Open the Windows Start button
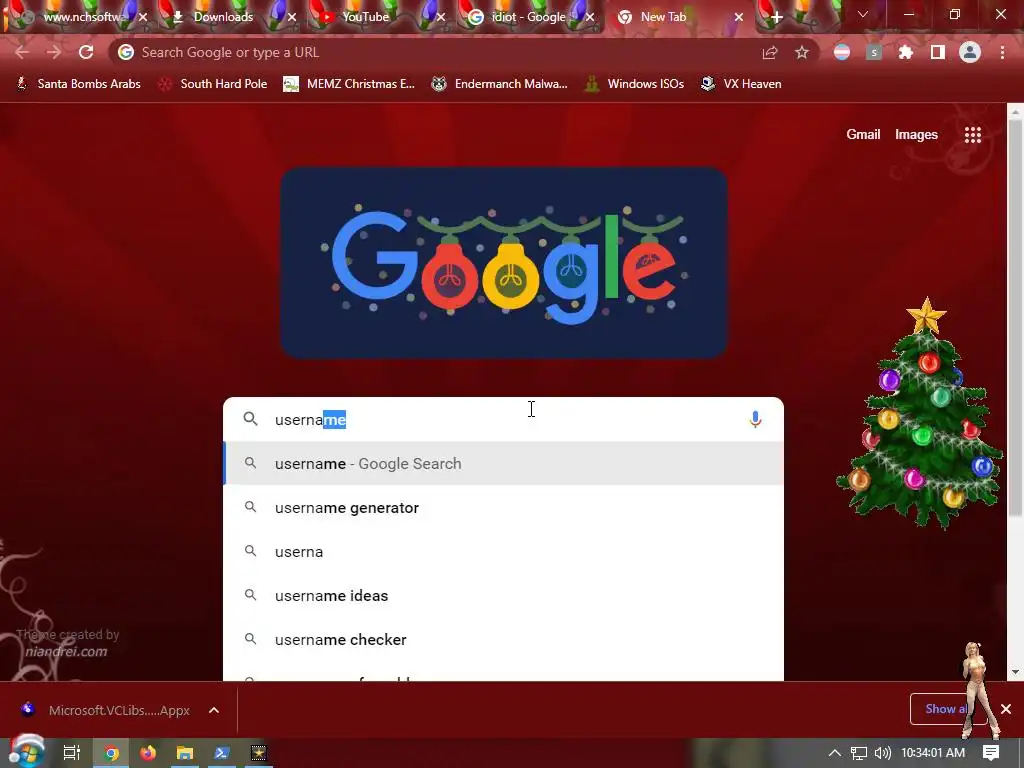The width and height of the screenshot is (1024, 768). (x=26, y=752)
